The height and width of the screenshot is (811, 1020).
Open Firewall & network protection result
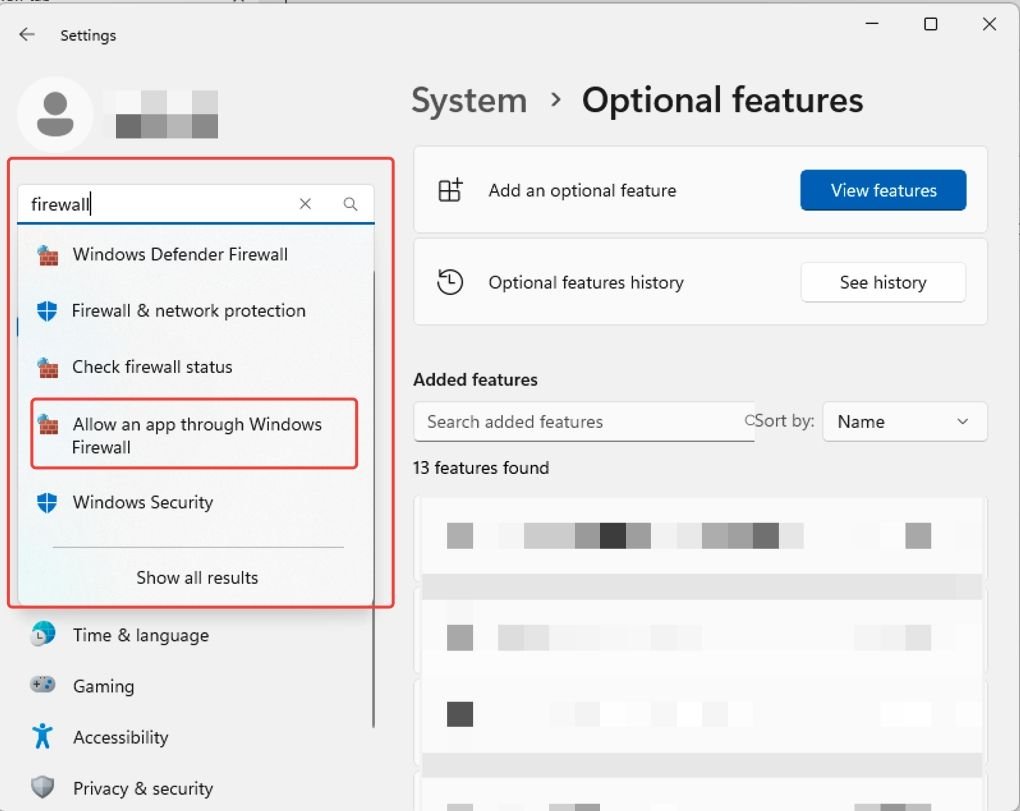196,311
